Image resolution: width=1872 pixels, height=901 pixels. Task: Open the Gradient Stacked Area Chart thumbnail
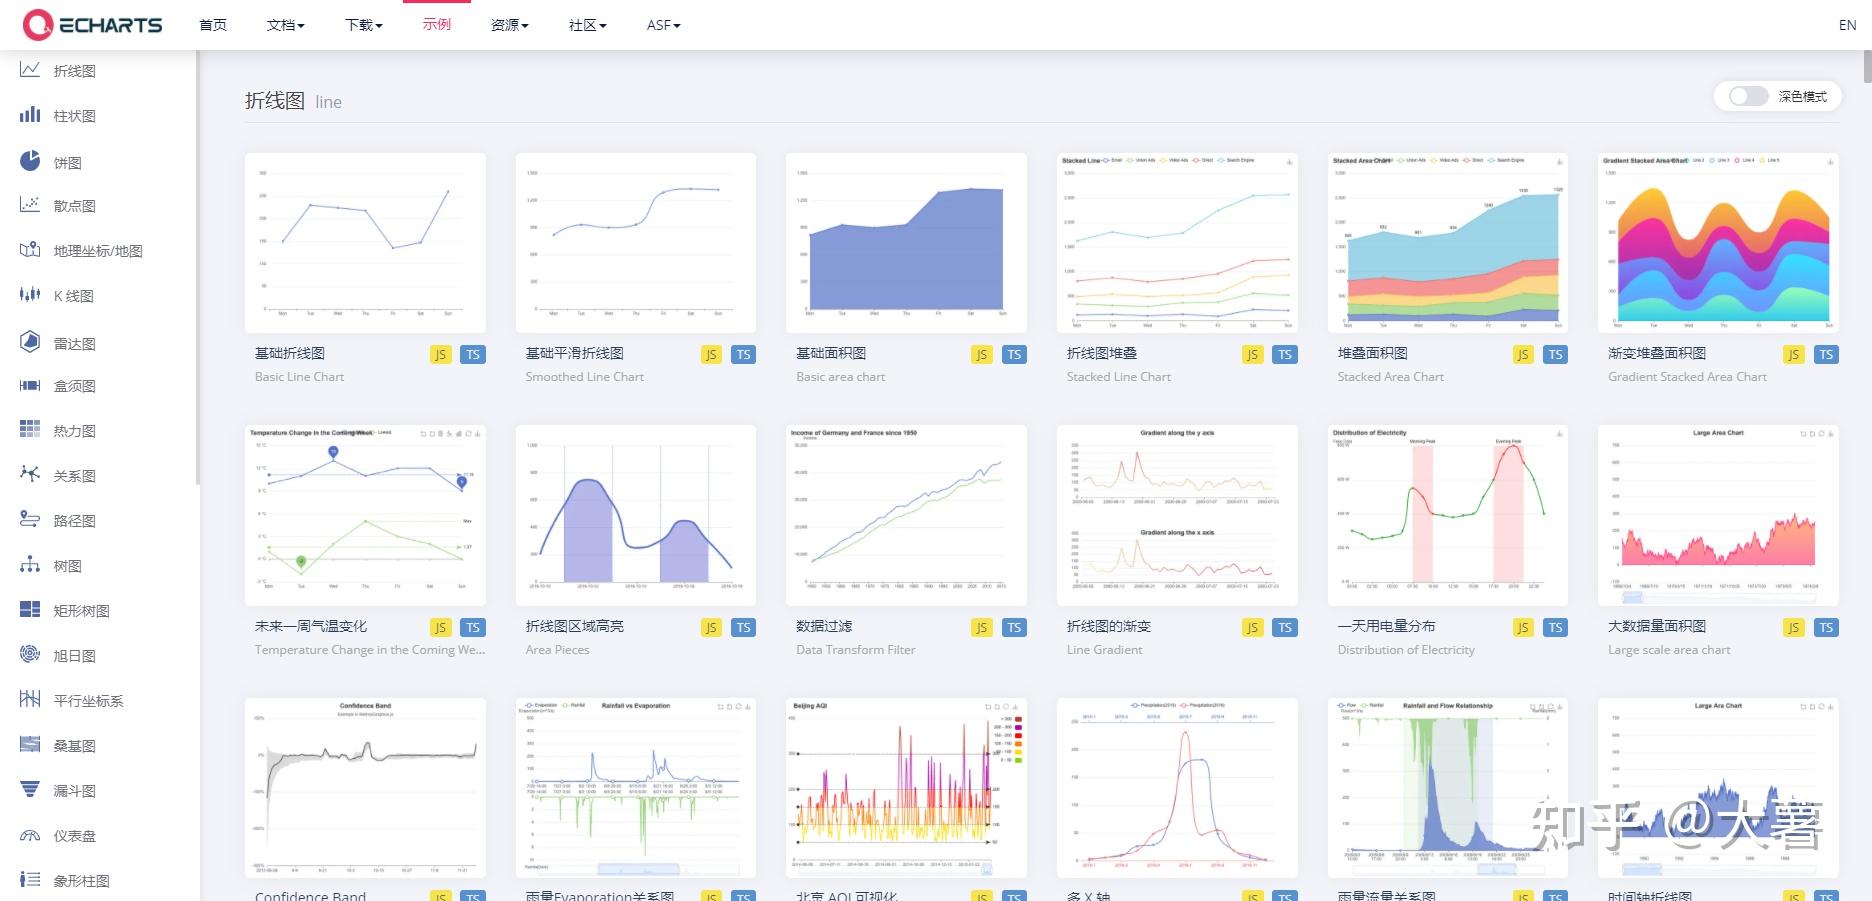[x=1718, y=243]
